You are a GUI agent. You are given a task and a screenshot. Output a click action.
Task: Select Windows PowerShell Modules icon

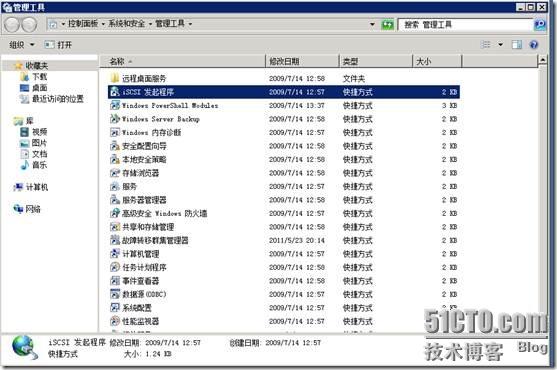coord(114,105)
